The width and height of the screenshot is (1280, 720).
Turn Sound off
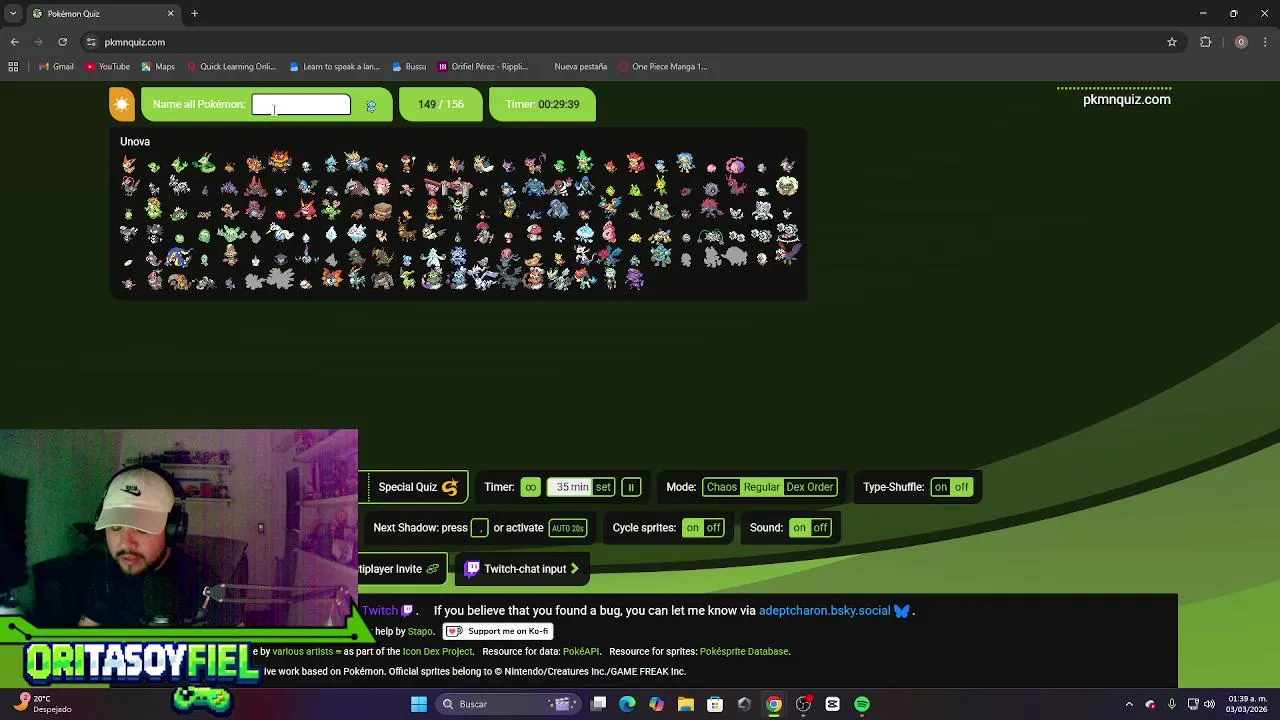click(x=820, y=528)
